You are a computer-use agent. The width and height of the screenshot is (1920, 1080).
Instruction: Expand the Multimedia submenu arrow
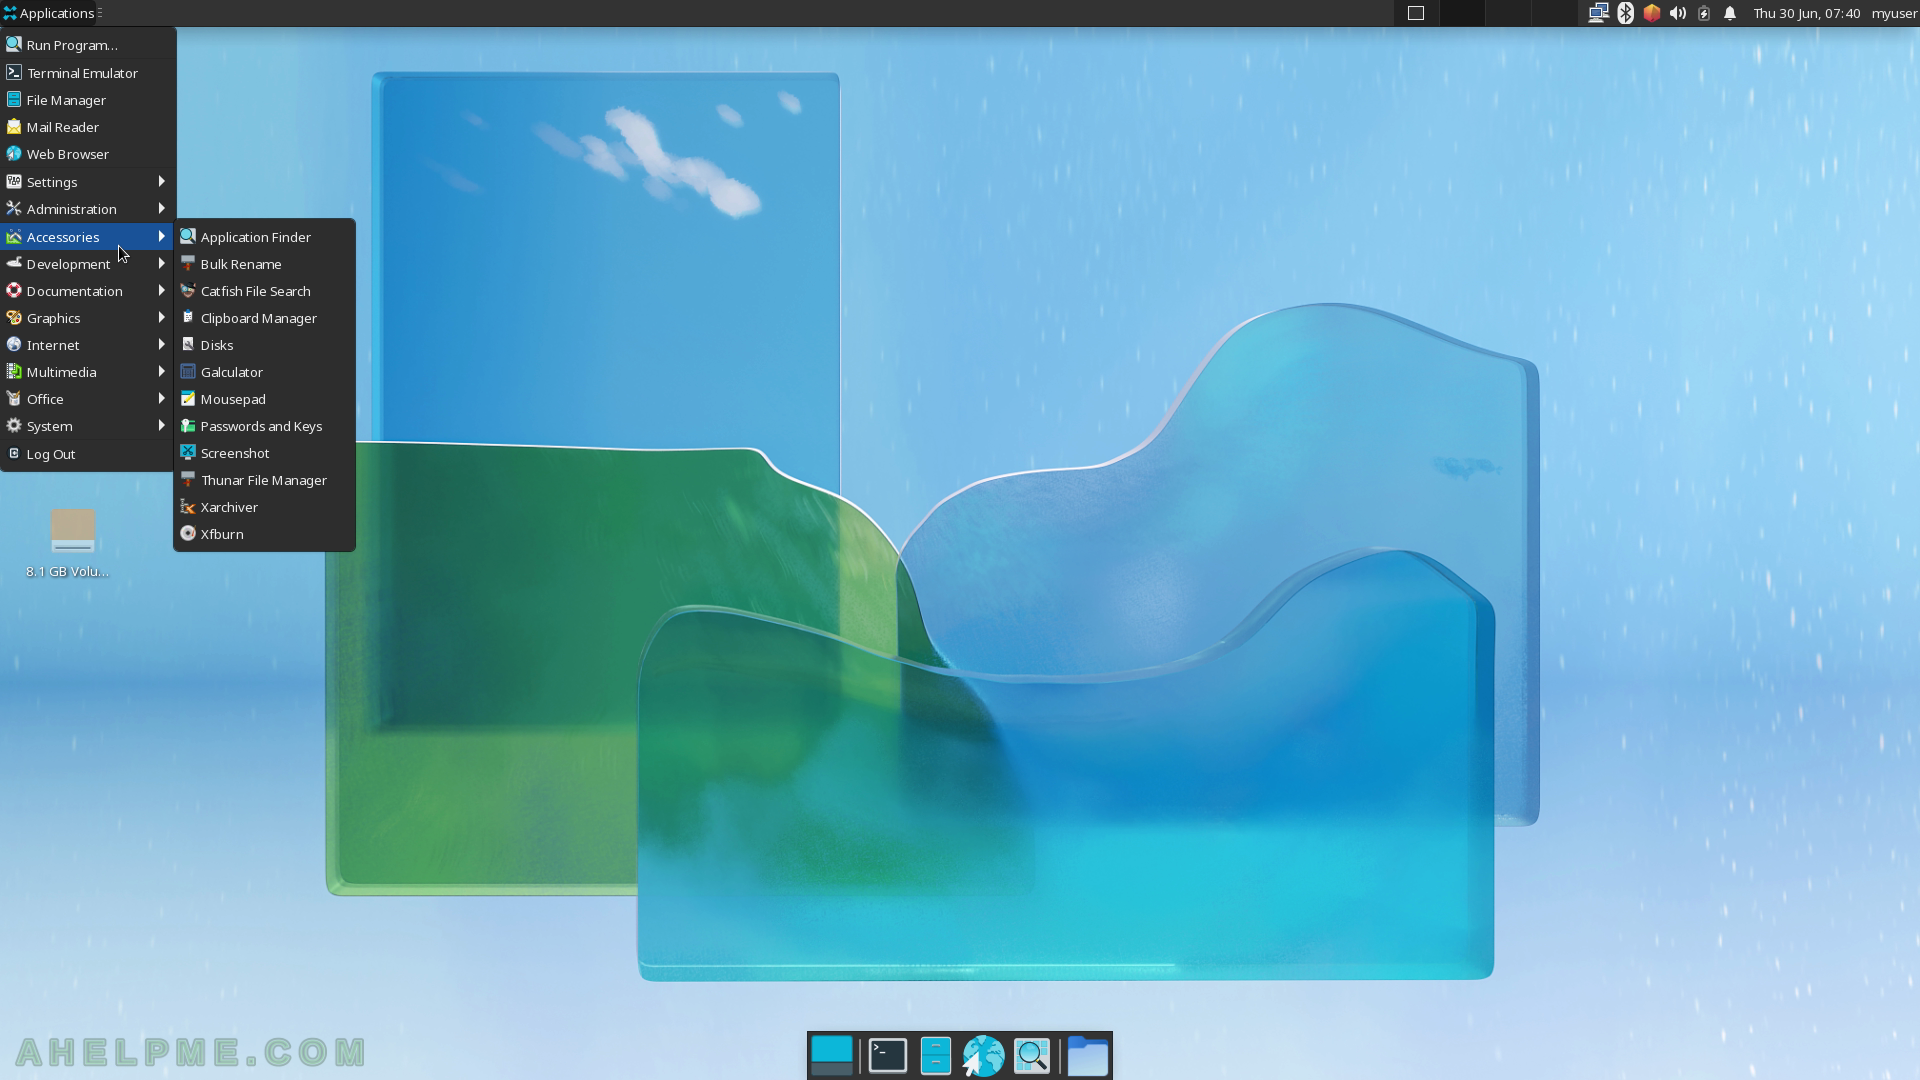pos(161,372)
